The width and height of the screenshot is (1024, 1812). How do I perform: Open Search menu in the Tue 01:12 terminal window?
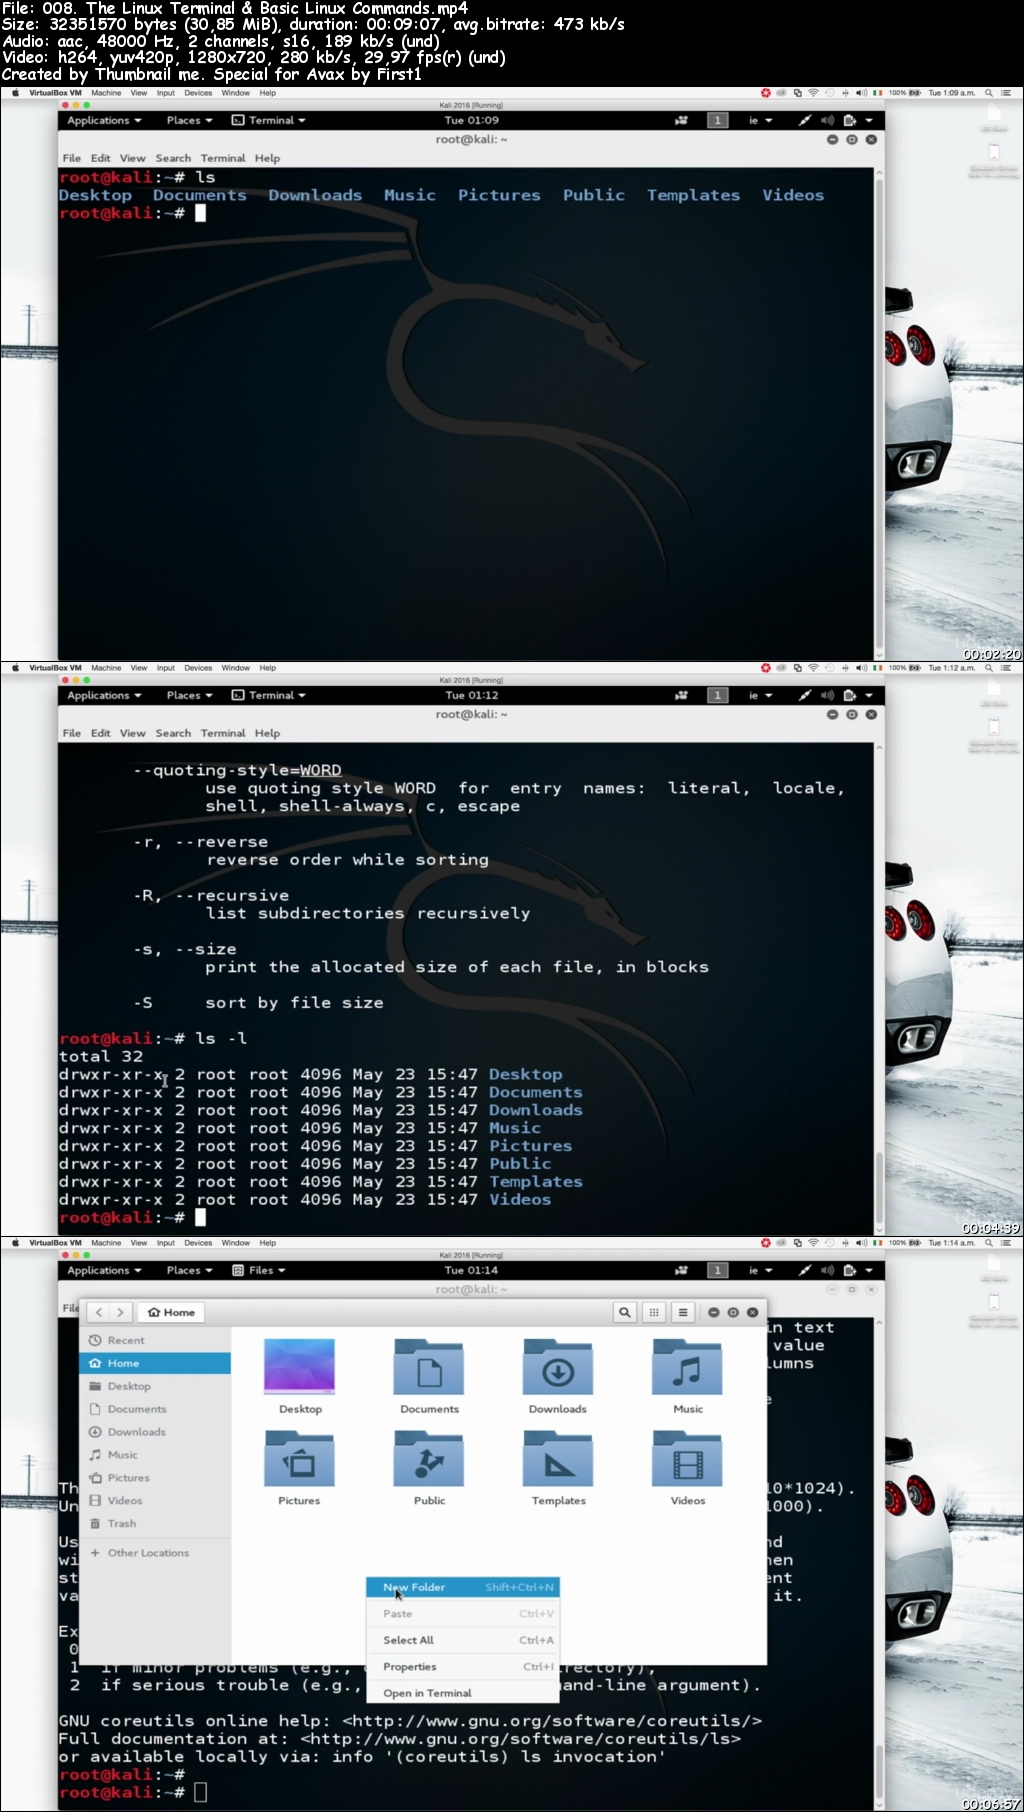coord(173,733)
